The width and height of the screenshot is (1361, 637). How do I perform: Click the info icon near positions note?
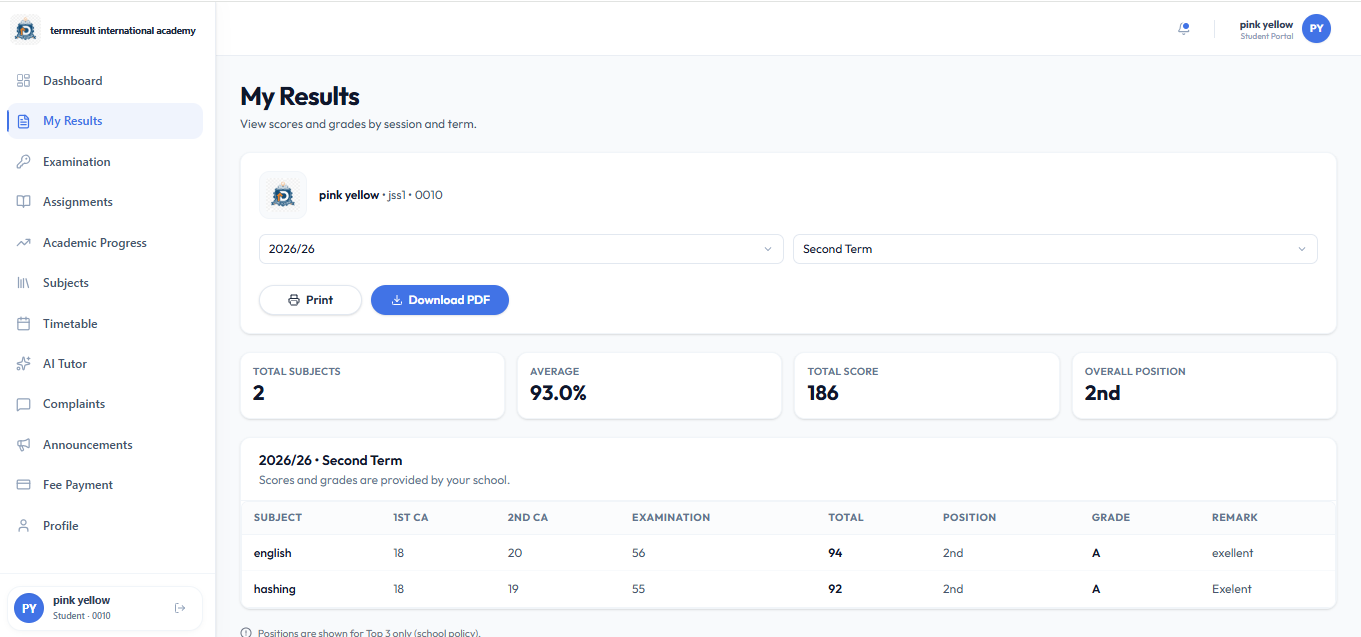point(247,633)
